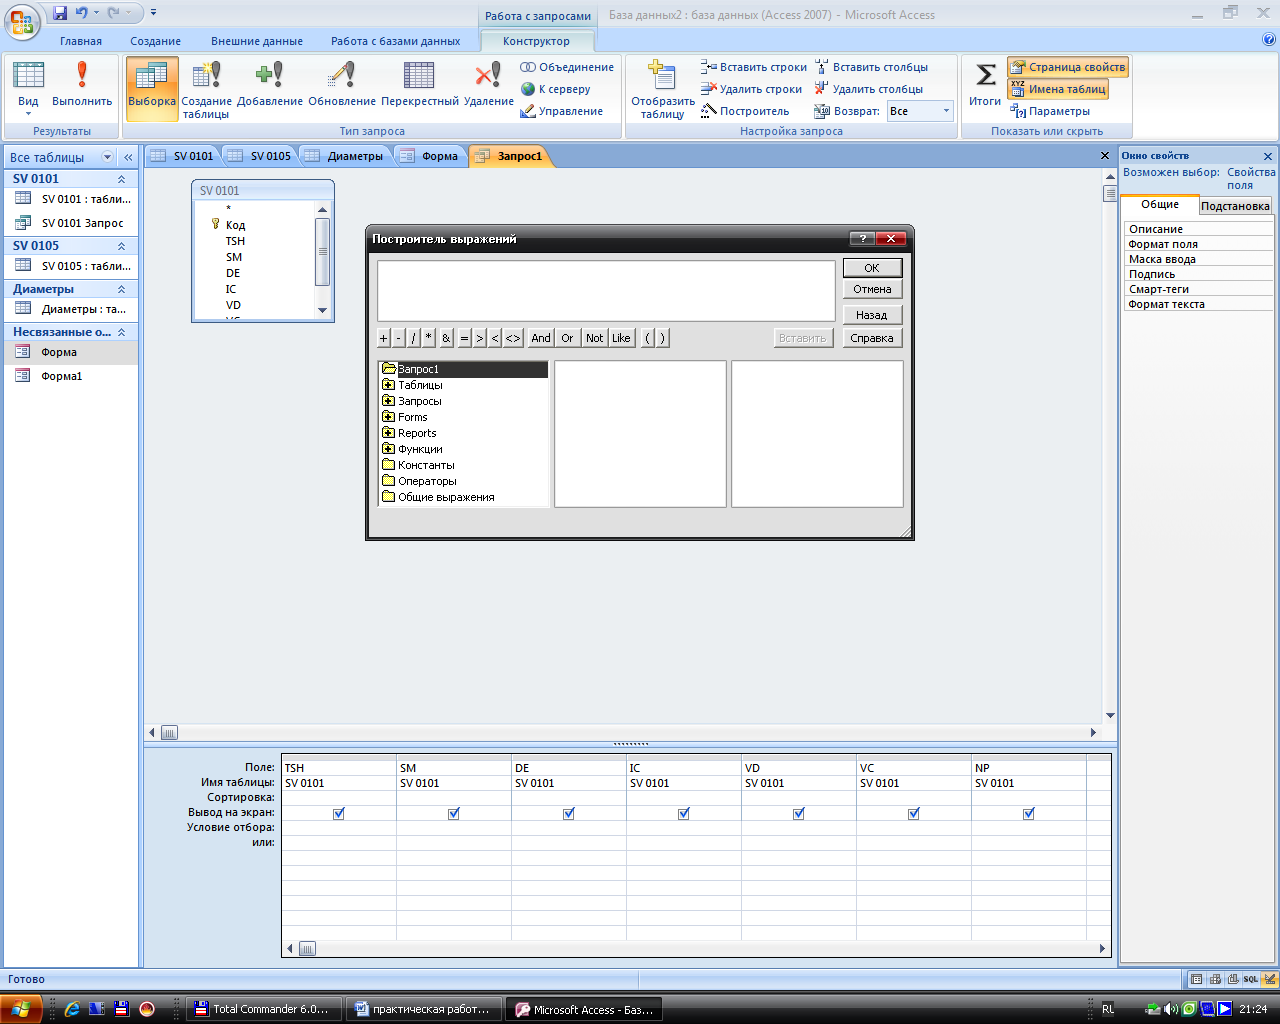This screenshot has width=1280, height=1024.
Task: Open Microsoft Access help question icon
Action: coord(1269,40)
